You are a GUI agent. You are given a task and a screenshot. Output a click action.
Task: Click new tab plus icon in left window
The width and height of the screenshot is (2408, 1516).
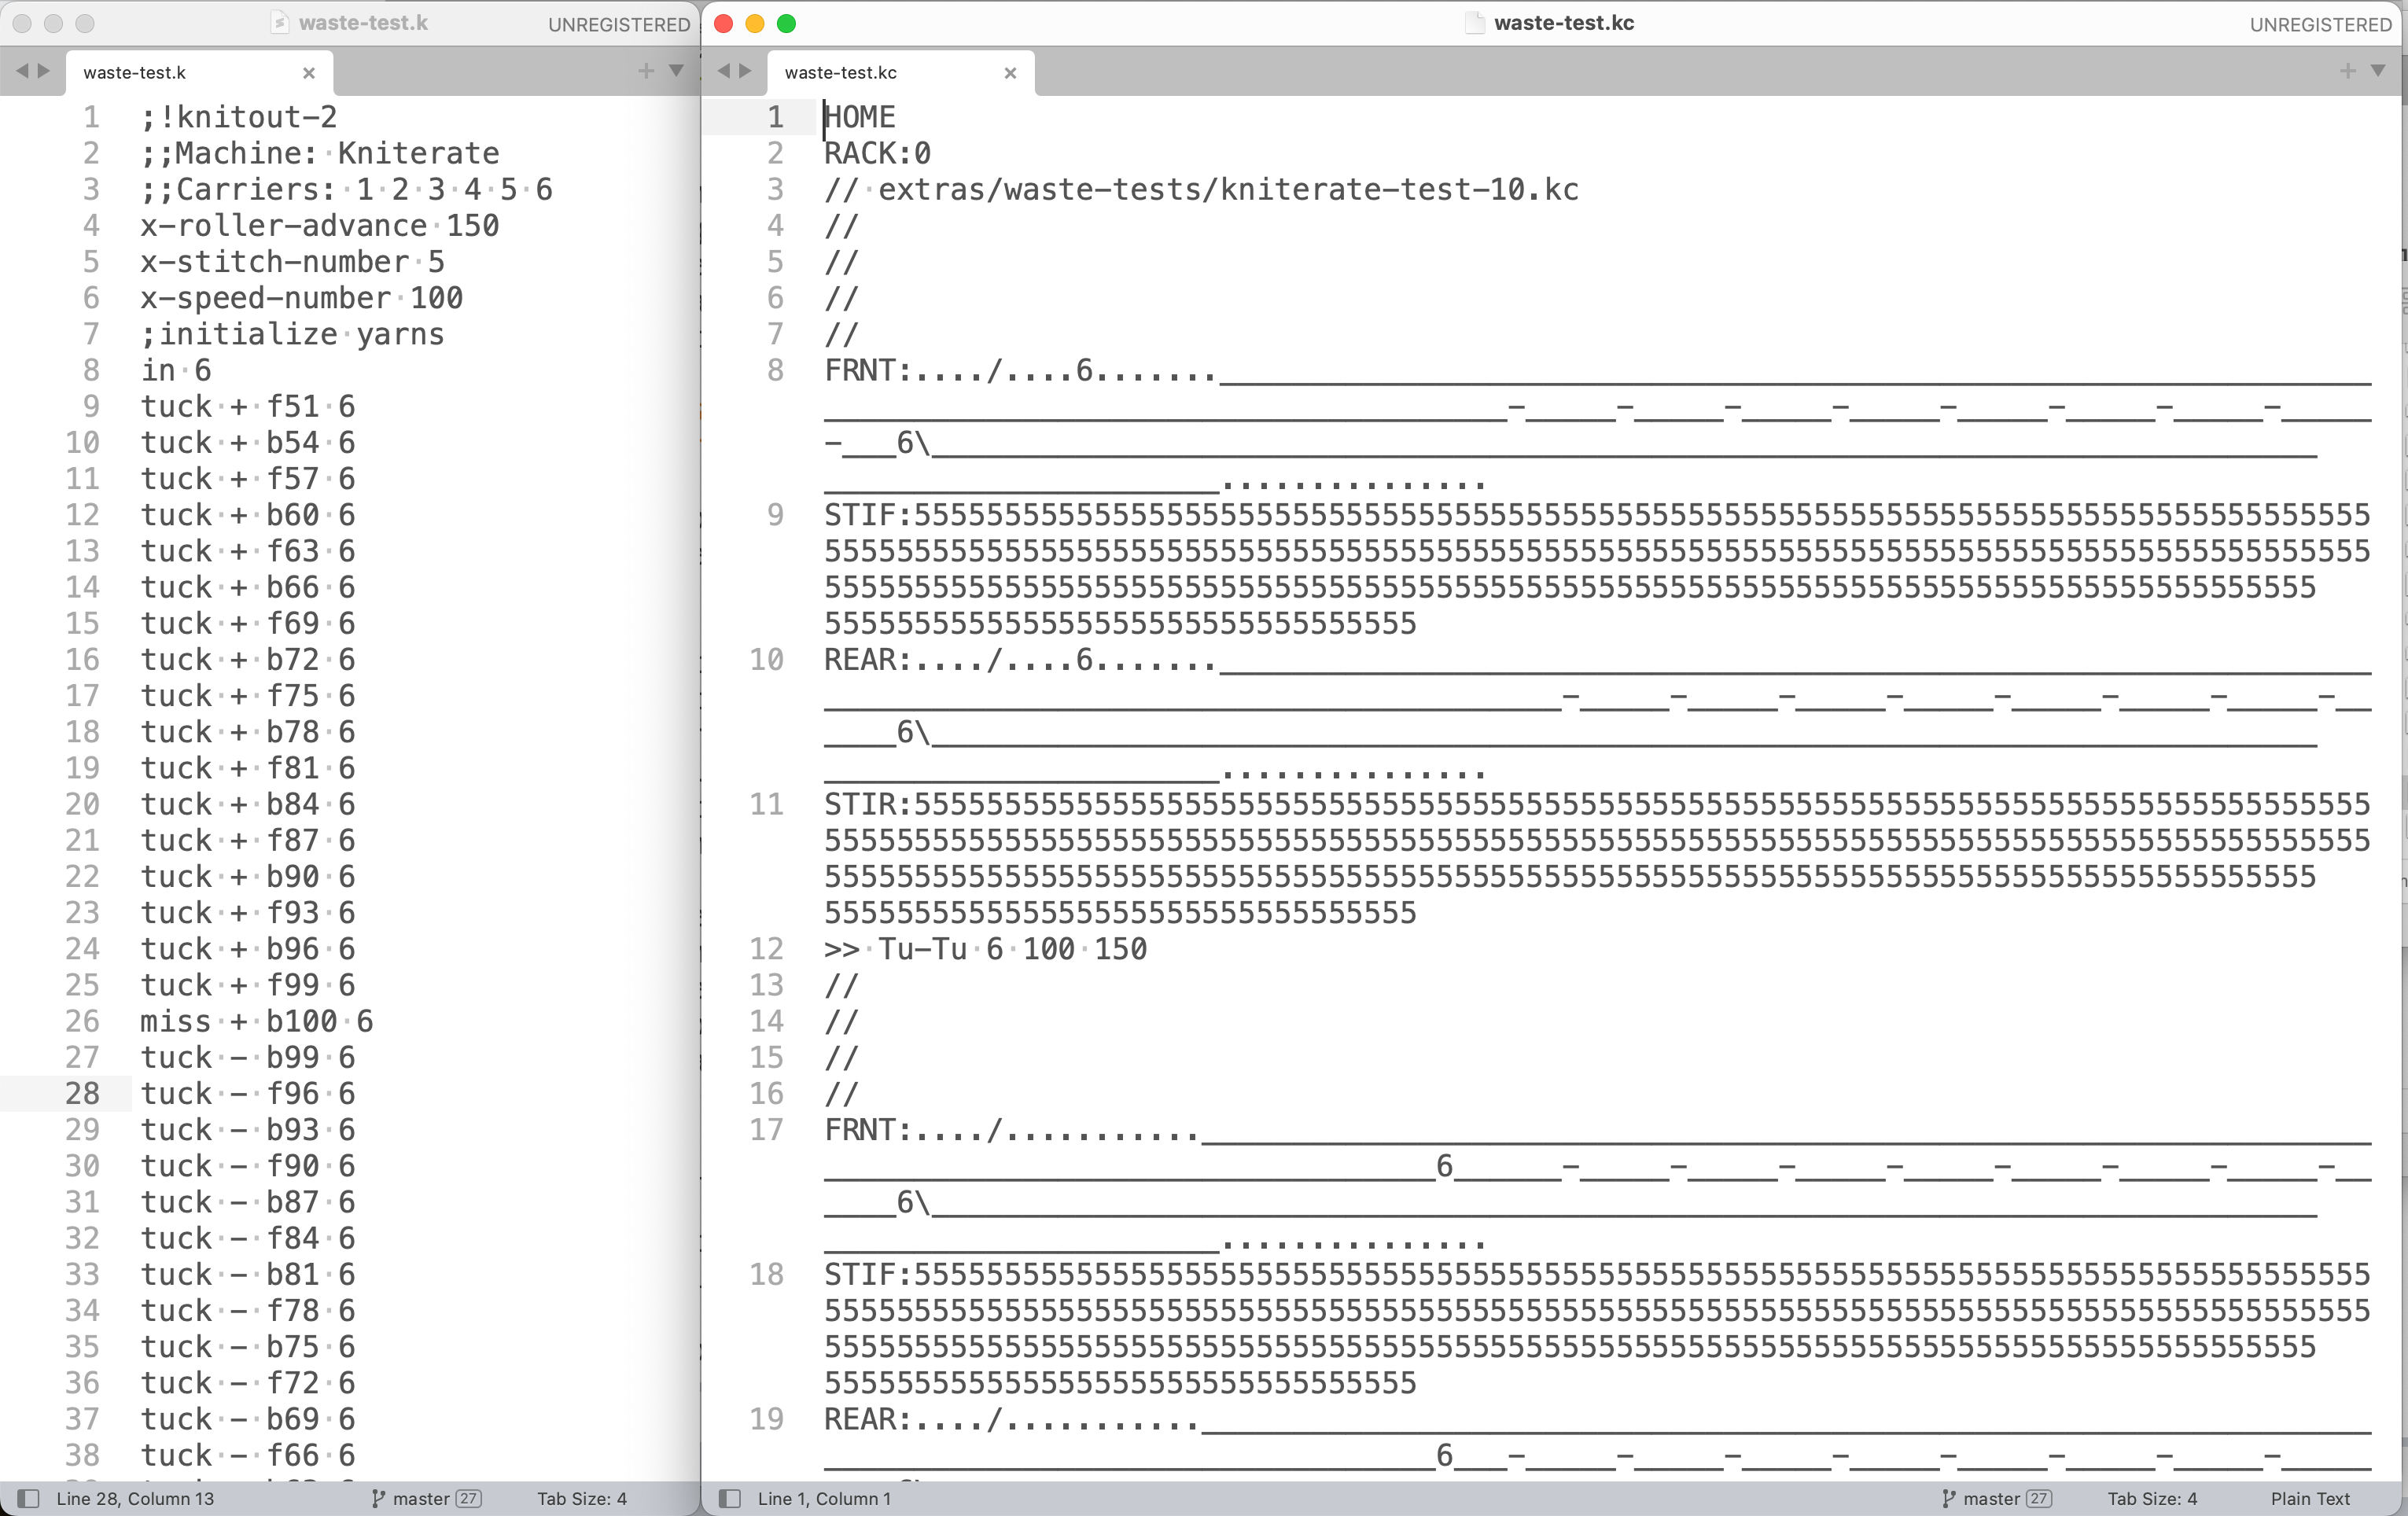tap(646, 71)
